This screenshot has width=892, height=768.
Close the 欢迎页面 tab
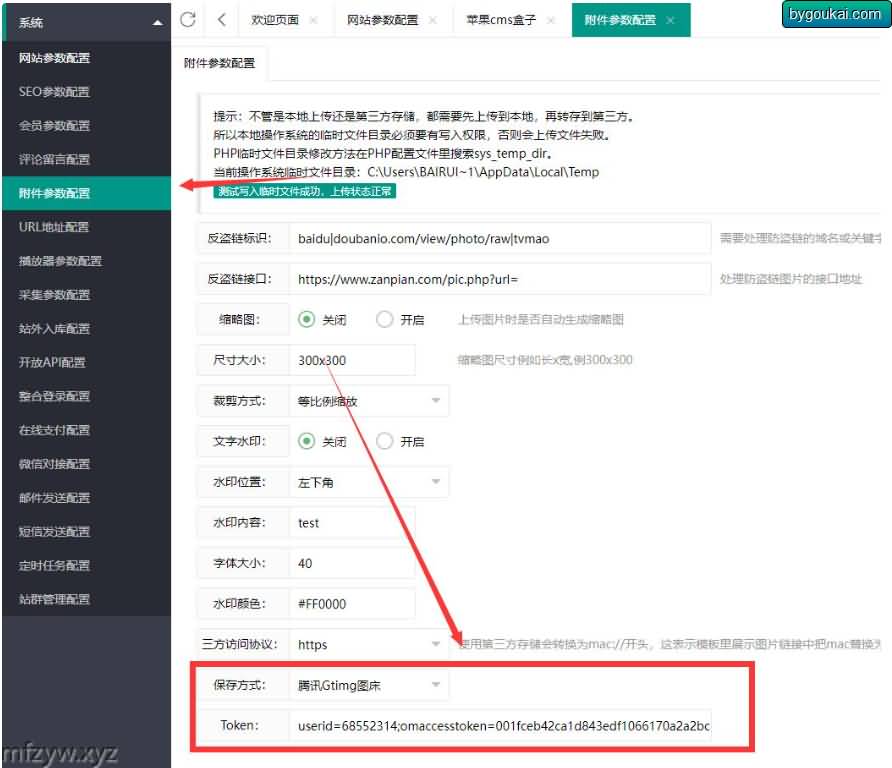[314, 20]
